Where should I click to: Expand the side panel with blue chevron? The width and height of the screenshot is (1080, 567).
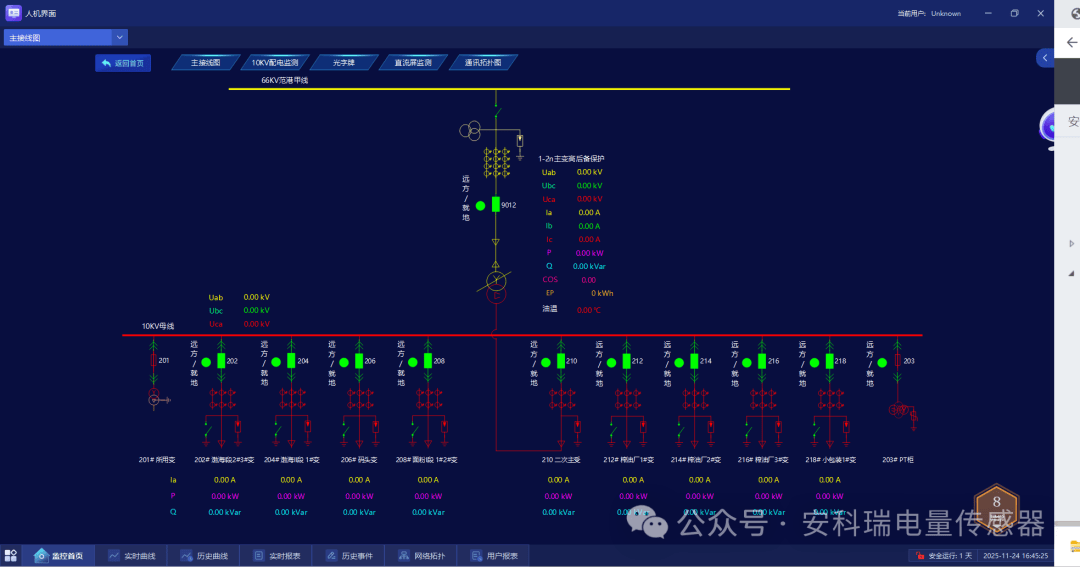[x=1045, y=58]
